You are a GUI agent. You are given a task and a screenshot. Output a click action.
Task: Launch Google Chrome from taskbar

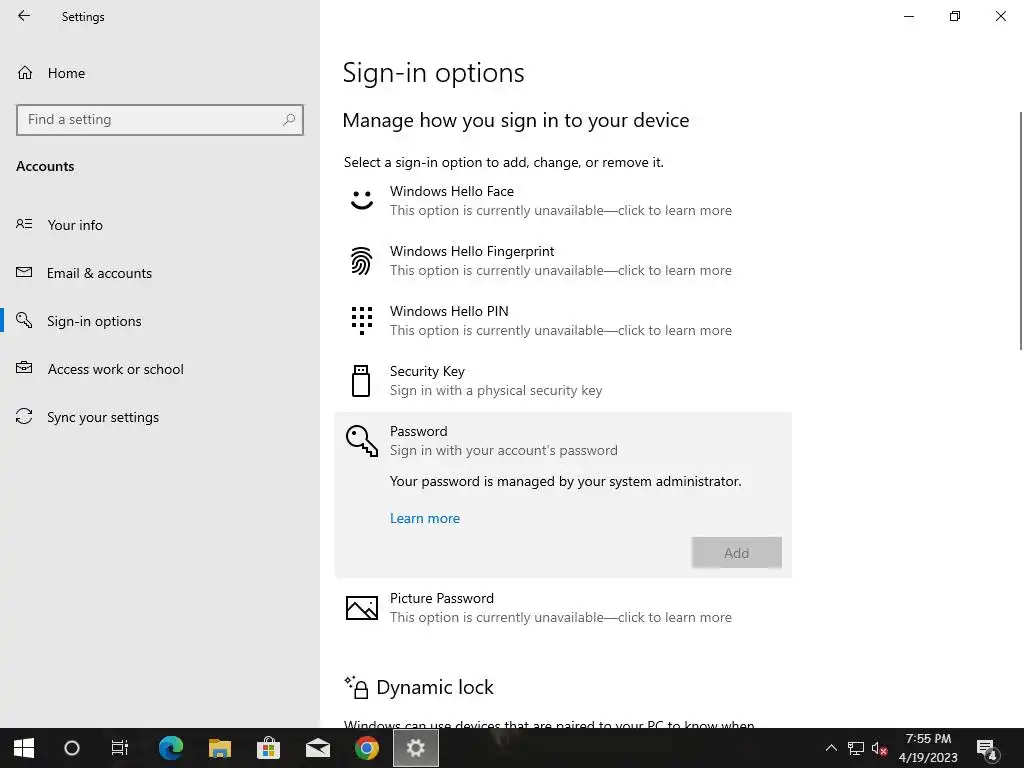(x=367, y=748)
